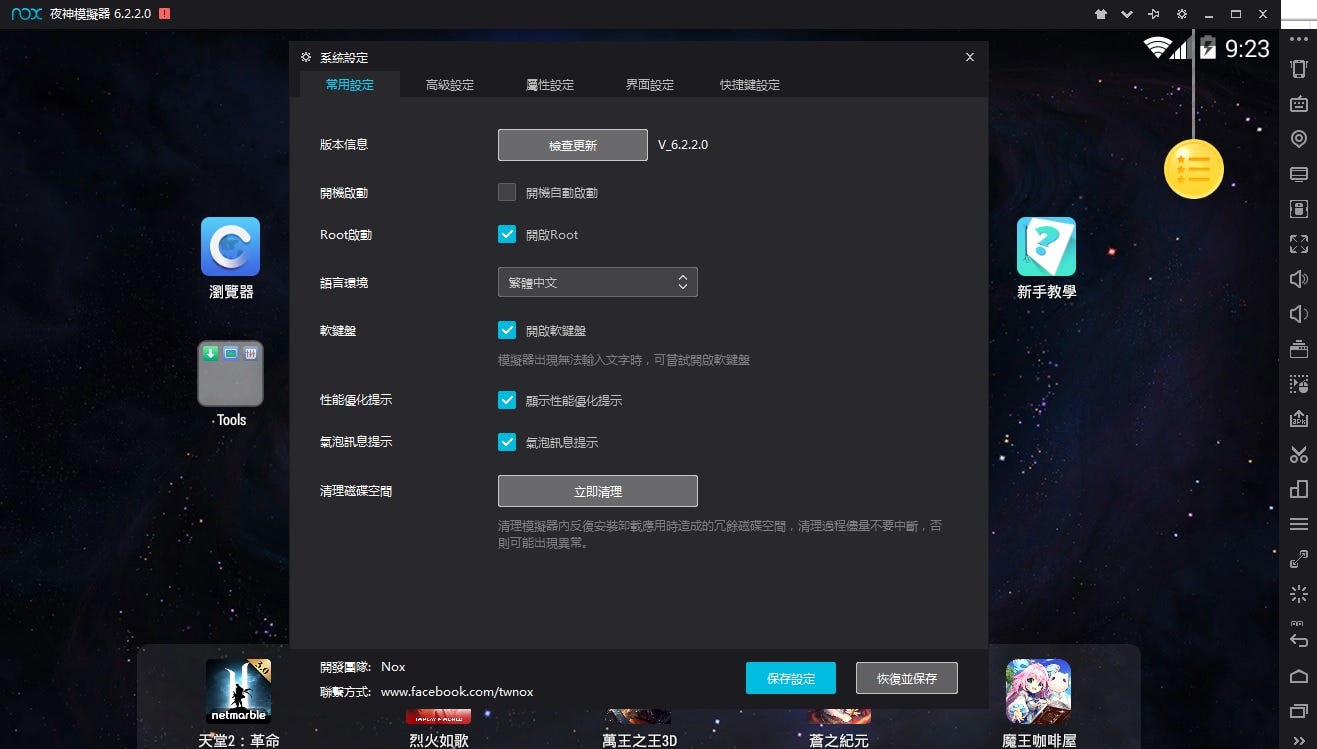This screenshot has width=1317, height=749.
Task: Click the pin window icon in title bar
Action: tap(1154, 14)
